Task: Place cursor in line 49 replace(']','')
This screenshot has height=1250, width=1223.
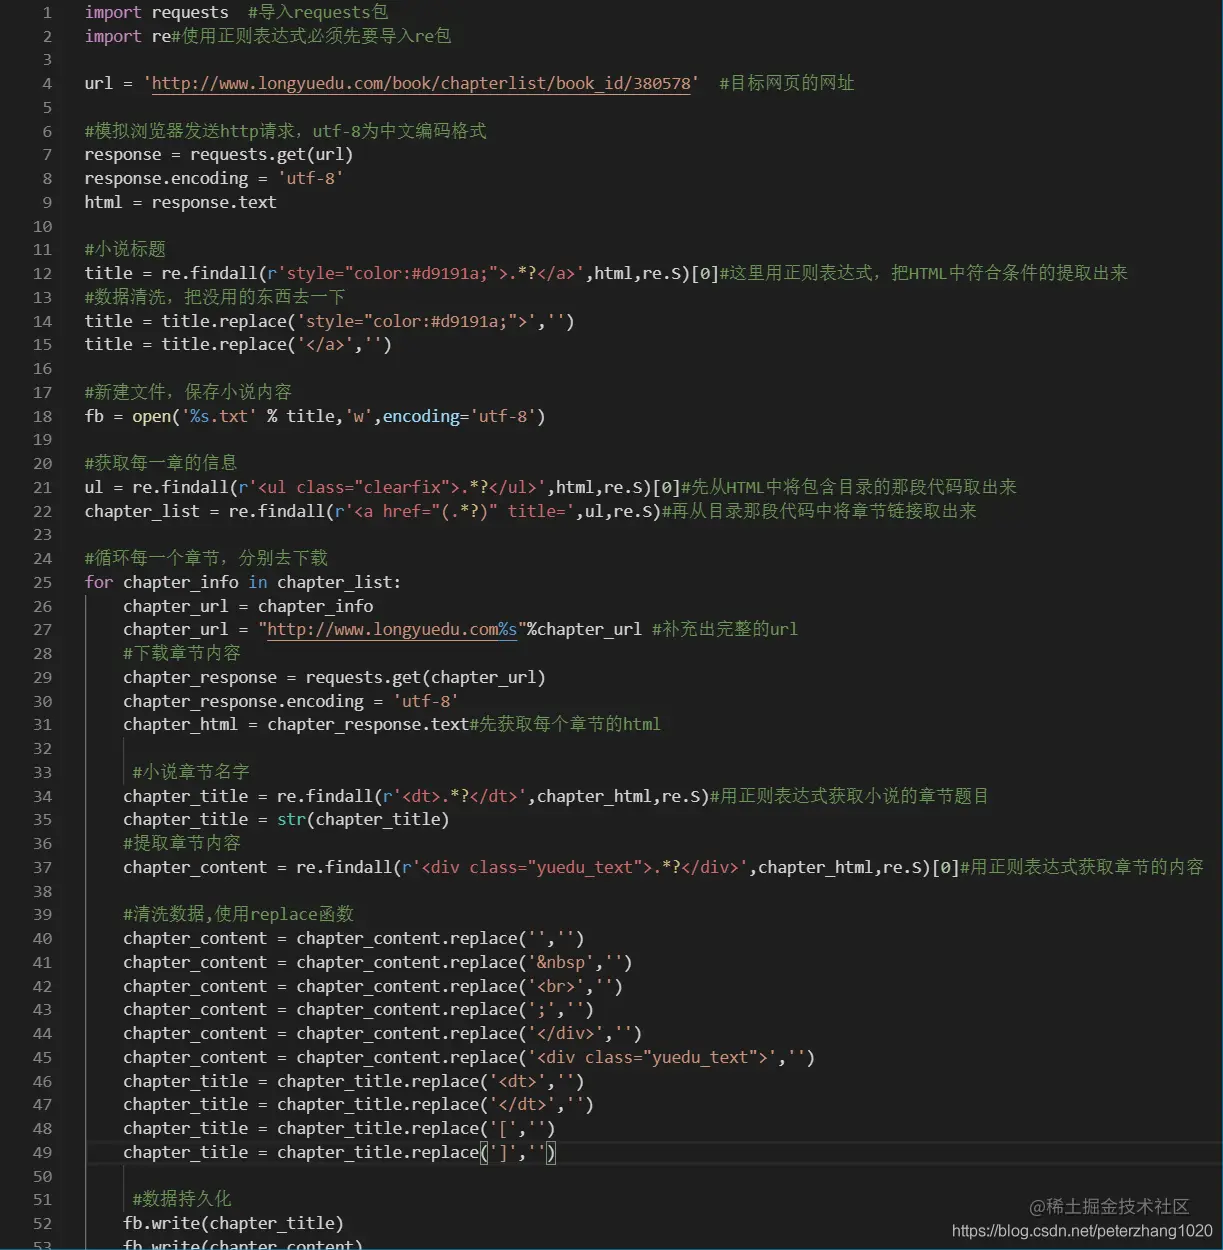Action: (x=339, y=1153)
